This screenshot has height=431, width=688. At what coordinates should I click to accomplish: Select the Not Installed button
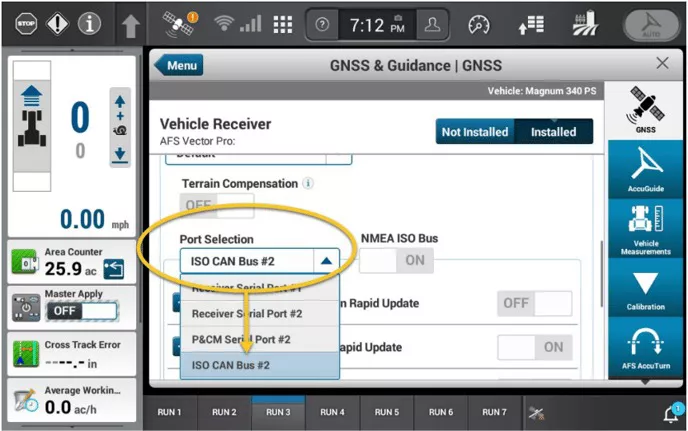click(x=476, y=132)
